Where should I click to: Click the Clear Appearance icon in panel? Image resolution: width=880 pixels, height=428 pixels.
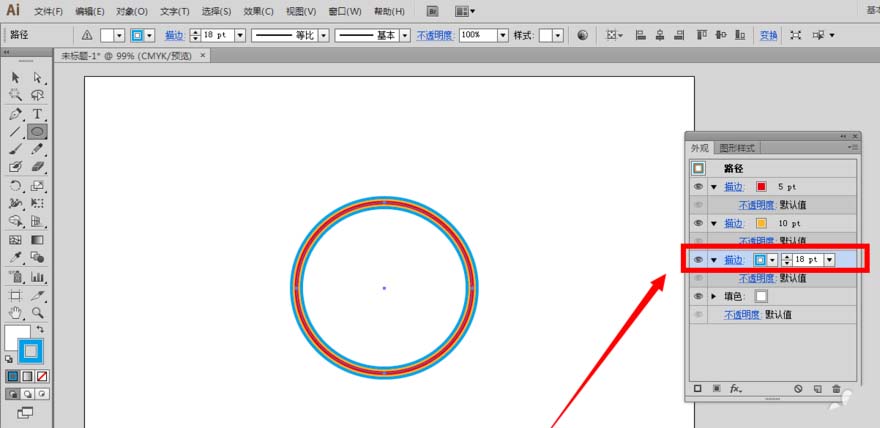click(799, 388)
